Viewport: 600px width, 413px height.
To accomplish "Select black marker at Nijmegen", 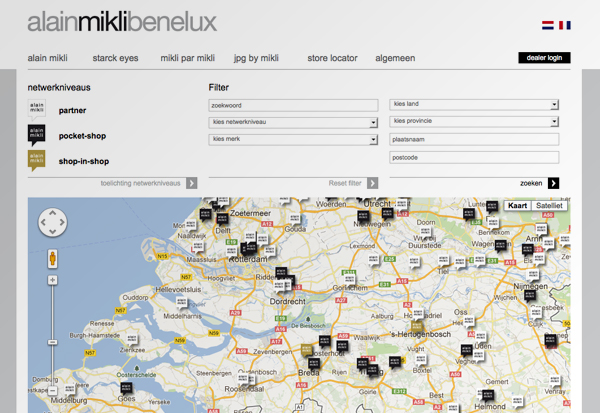I will coord(530,295).
